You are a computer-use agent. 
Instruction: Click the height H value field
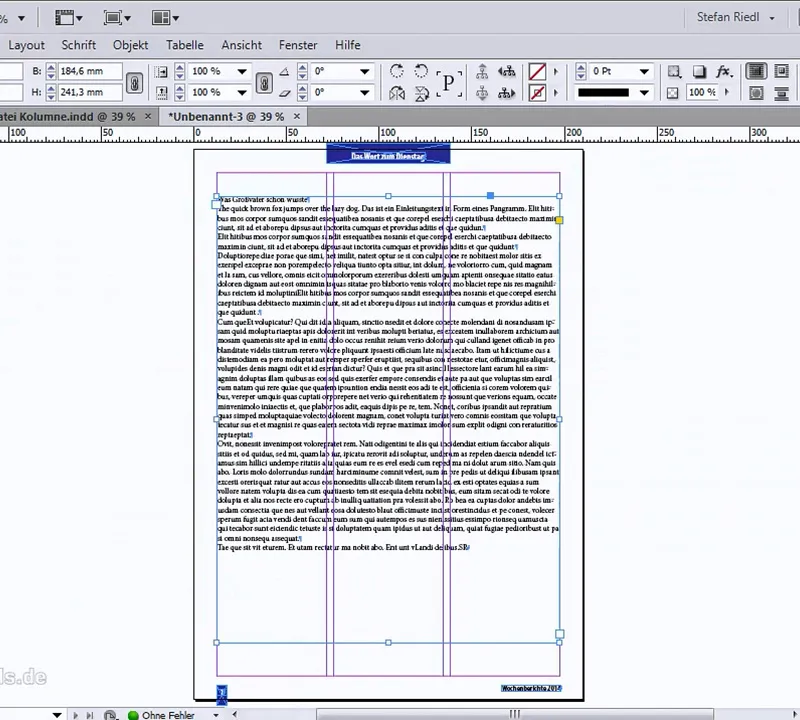(90, 92)
